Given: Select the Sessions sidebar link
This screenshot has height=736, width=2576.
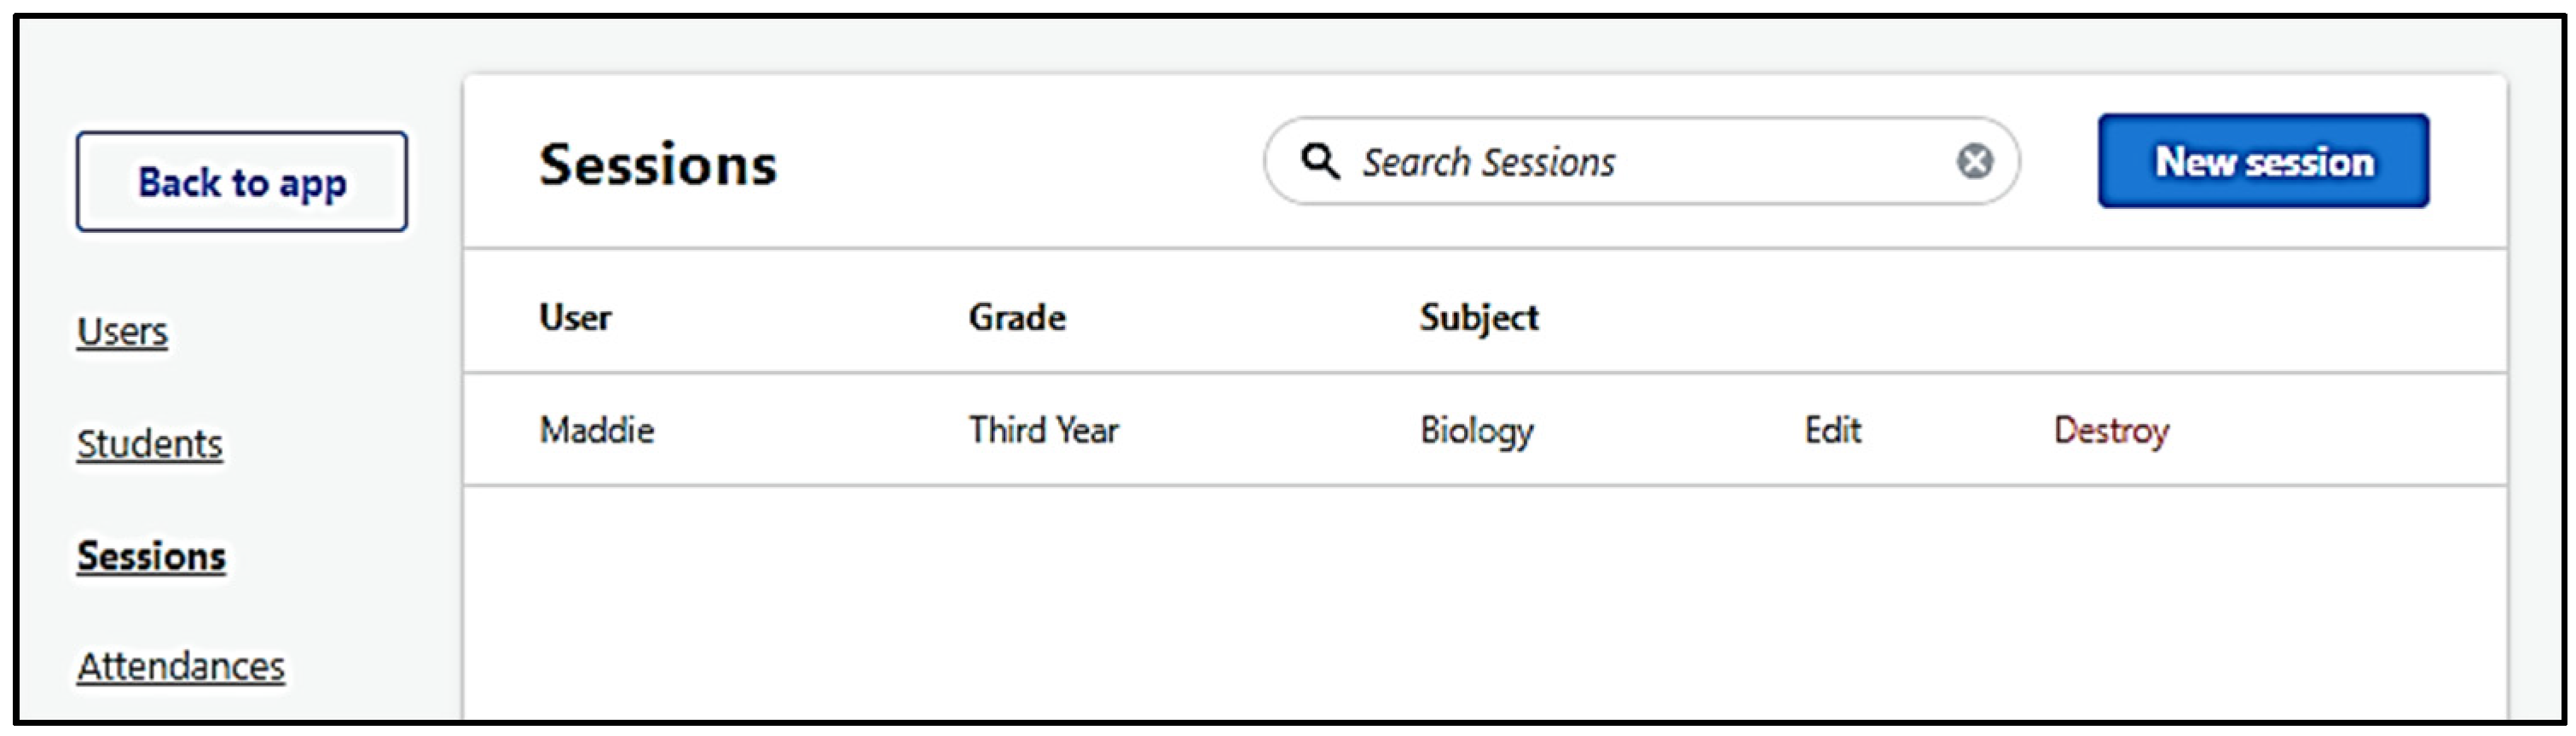Looking at the screenshot, I should tap(152, 556).
